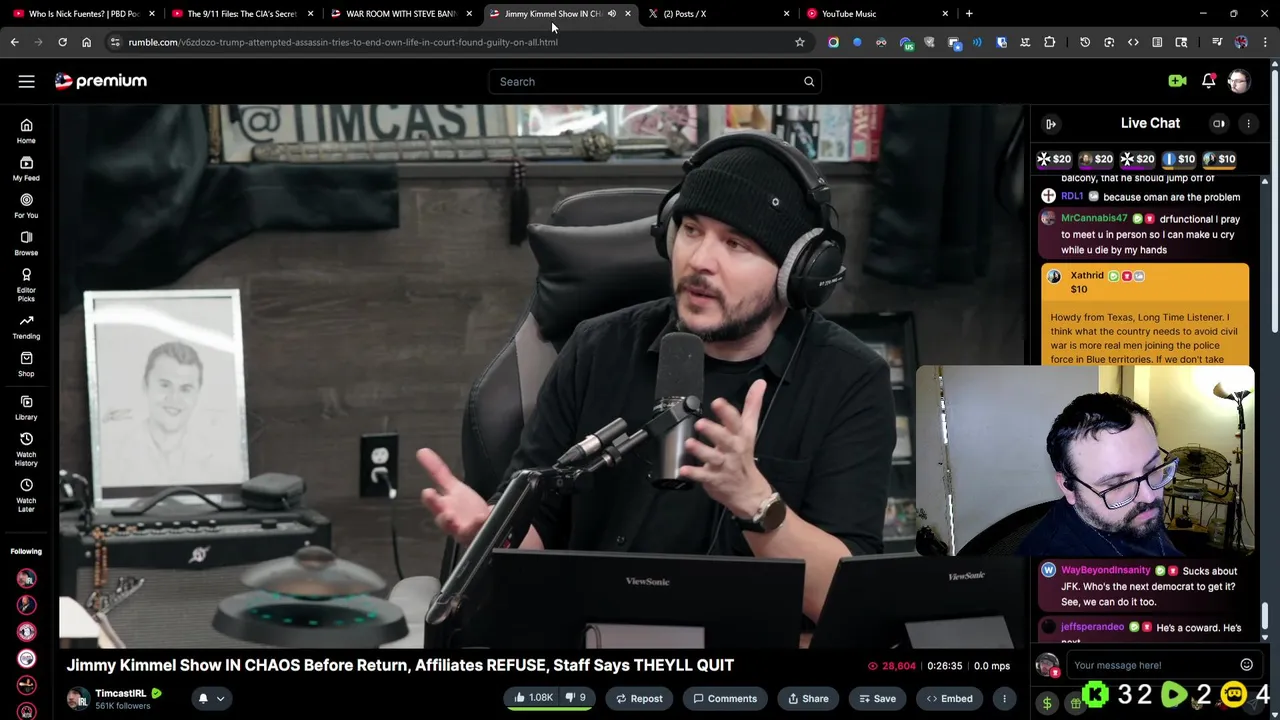Open Watch History in sidebar

(26, 450)
